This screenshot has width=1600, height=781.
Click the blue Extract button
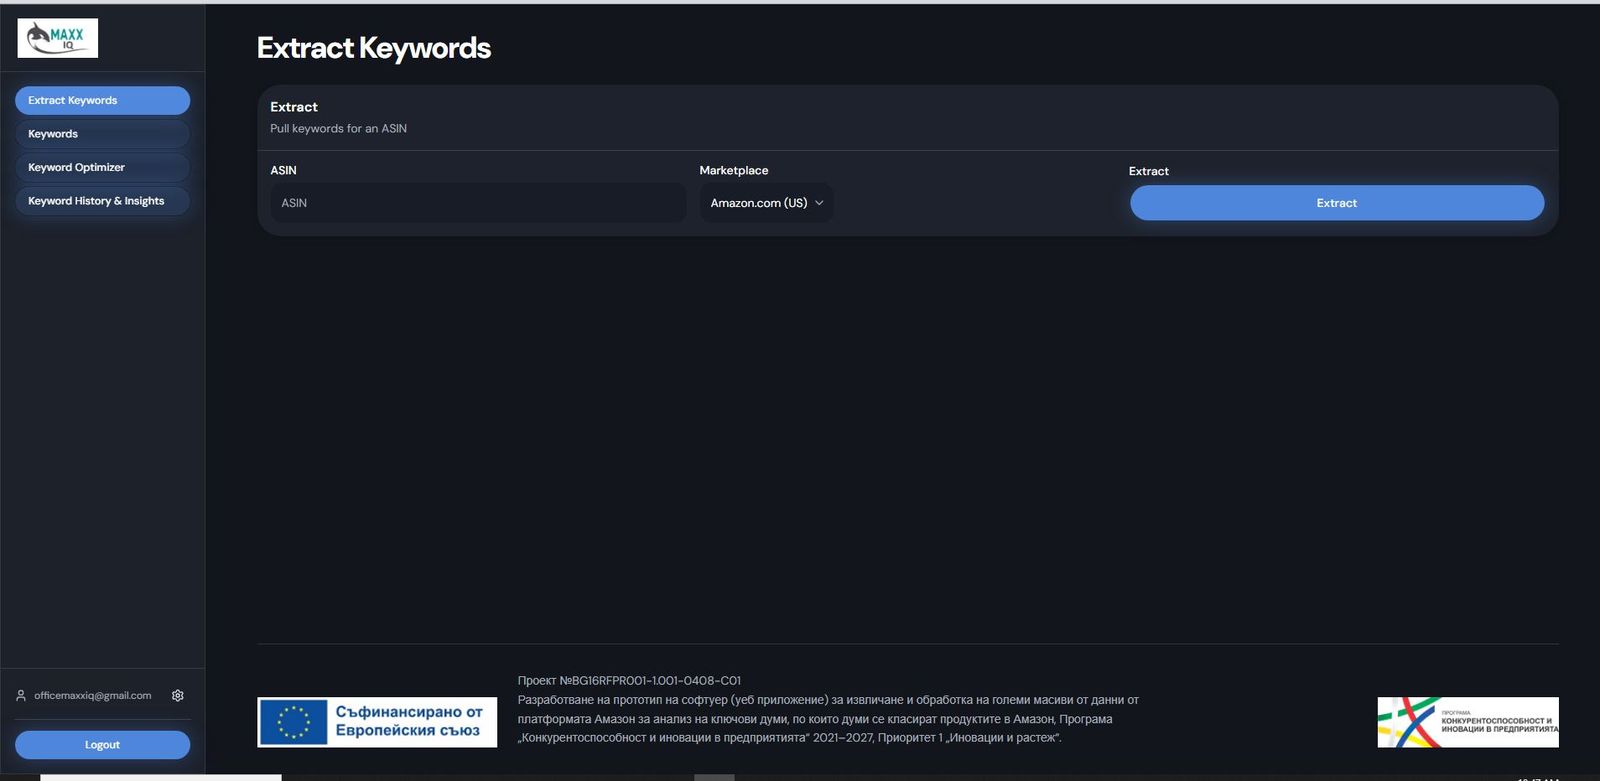pos(1337,203)
